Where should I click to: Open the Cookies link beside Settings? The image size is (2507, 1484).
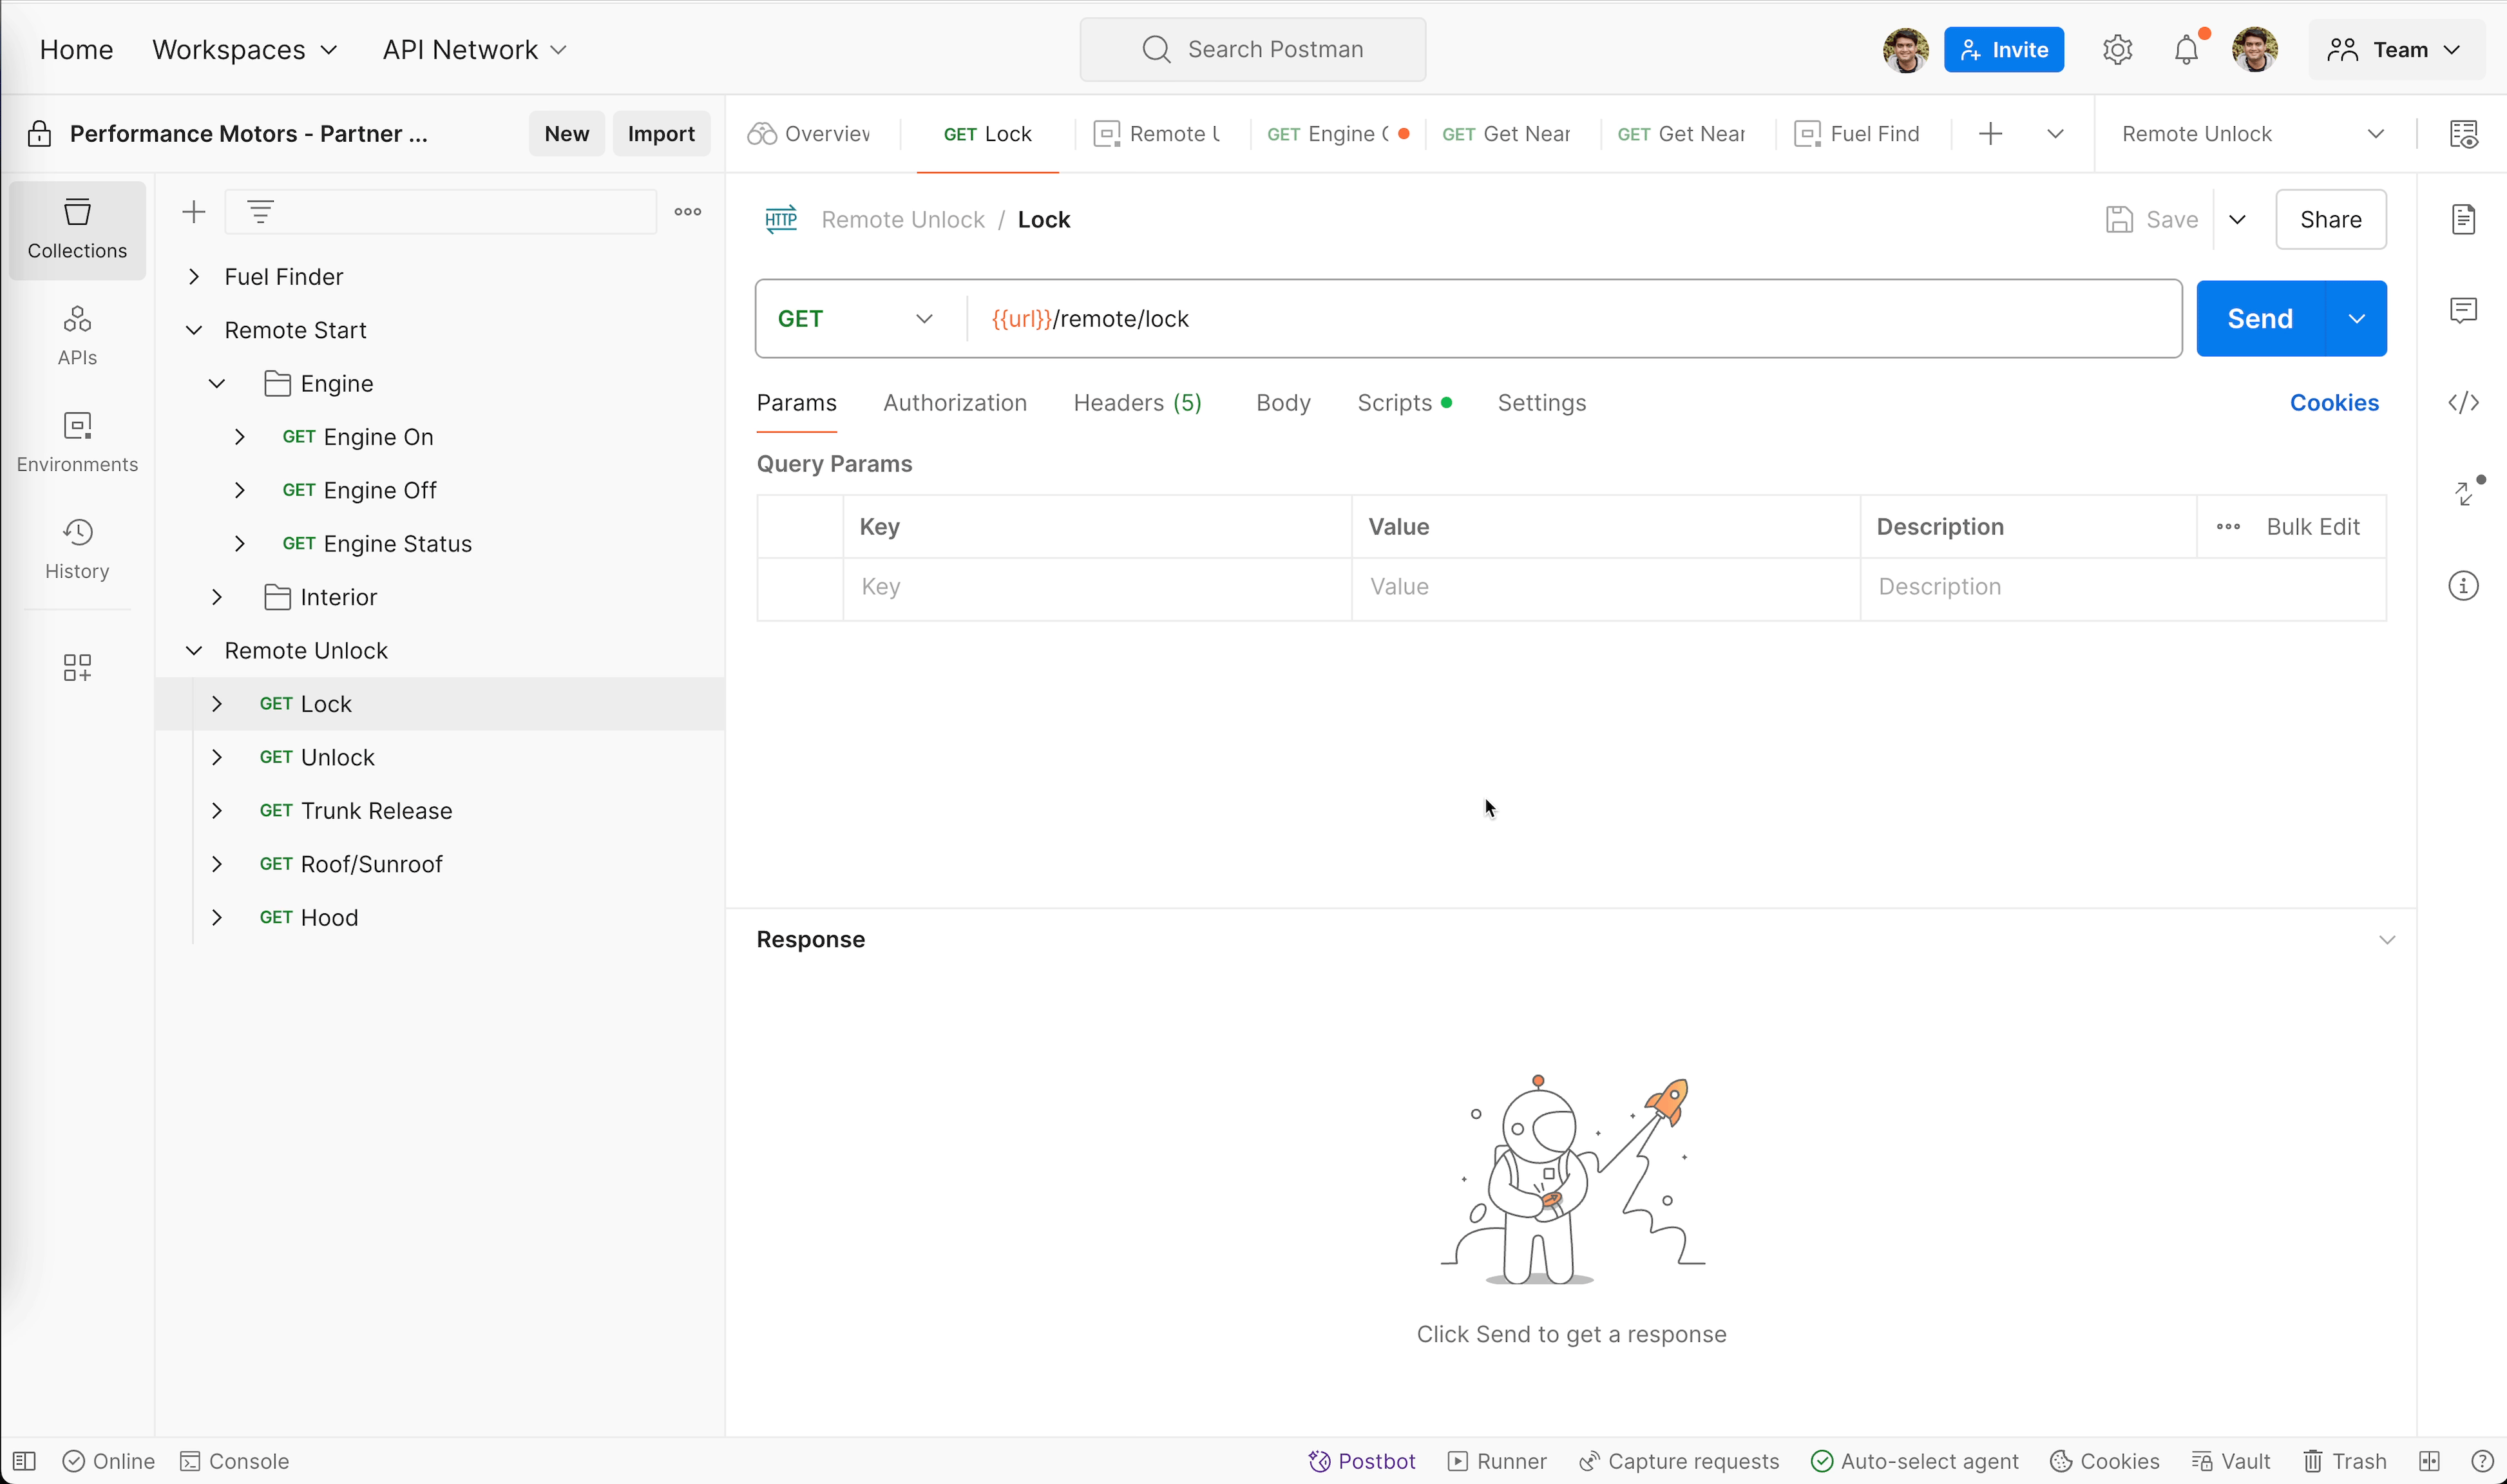(x=2334, y=403)
